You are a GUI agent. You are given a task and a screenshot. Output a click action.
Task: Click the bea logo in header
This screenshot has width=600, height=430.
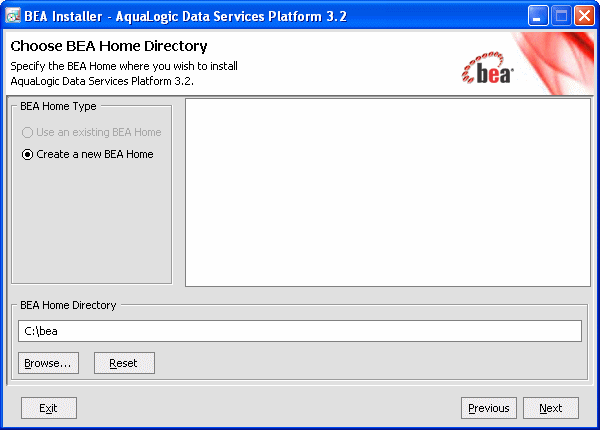(x=488, y=68)
